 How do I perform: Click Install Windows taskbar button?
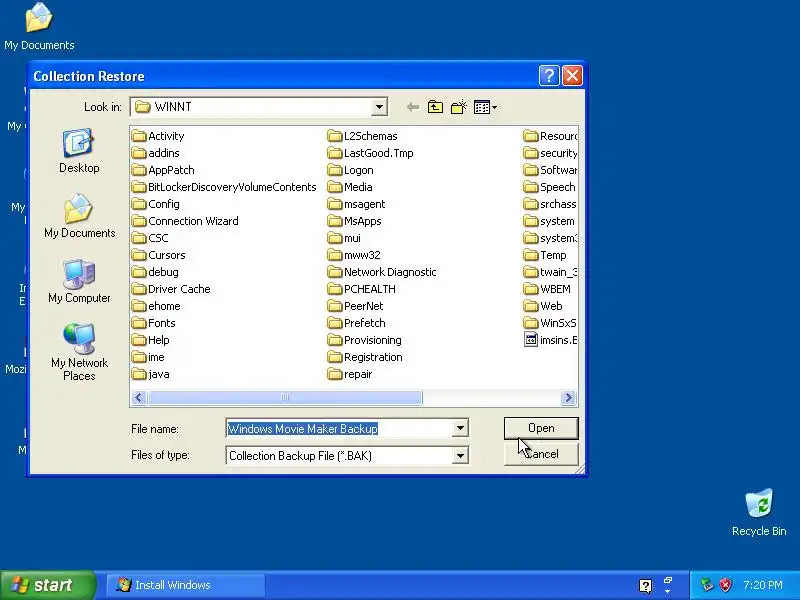(186, 585)
